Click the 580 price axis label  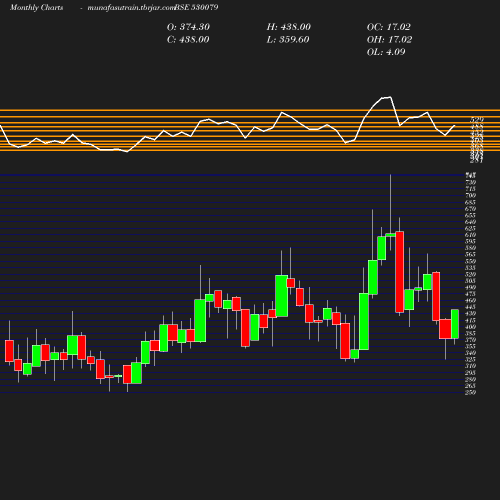tap(471, 248)
